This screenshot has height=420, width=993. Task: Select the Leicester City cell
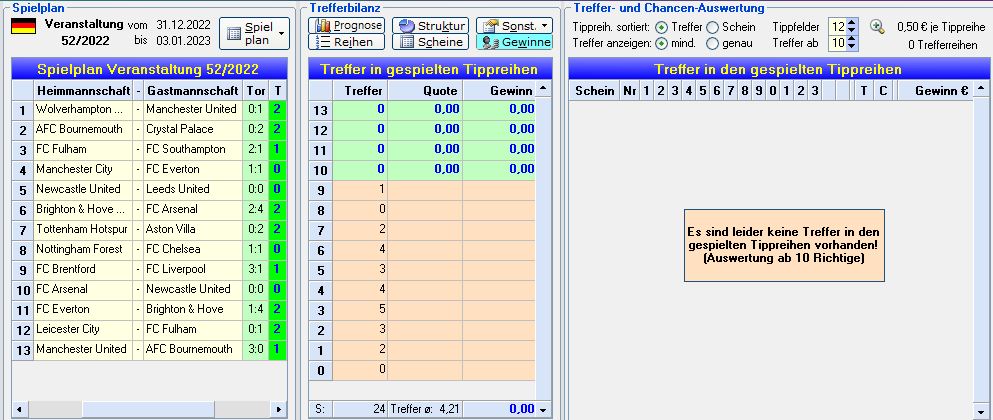click(x=83, y=329)
